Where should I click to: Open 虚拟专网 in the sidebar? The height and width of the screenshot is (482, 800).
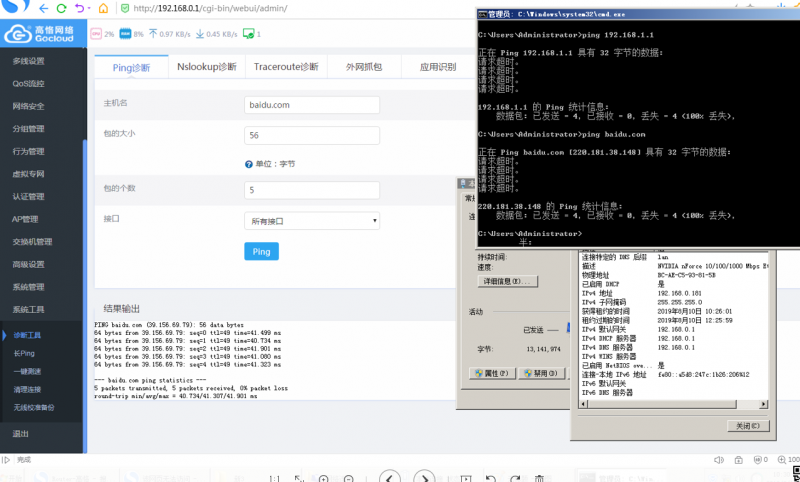tap(29, 174)
